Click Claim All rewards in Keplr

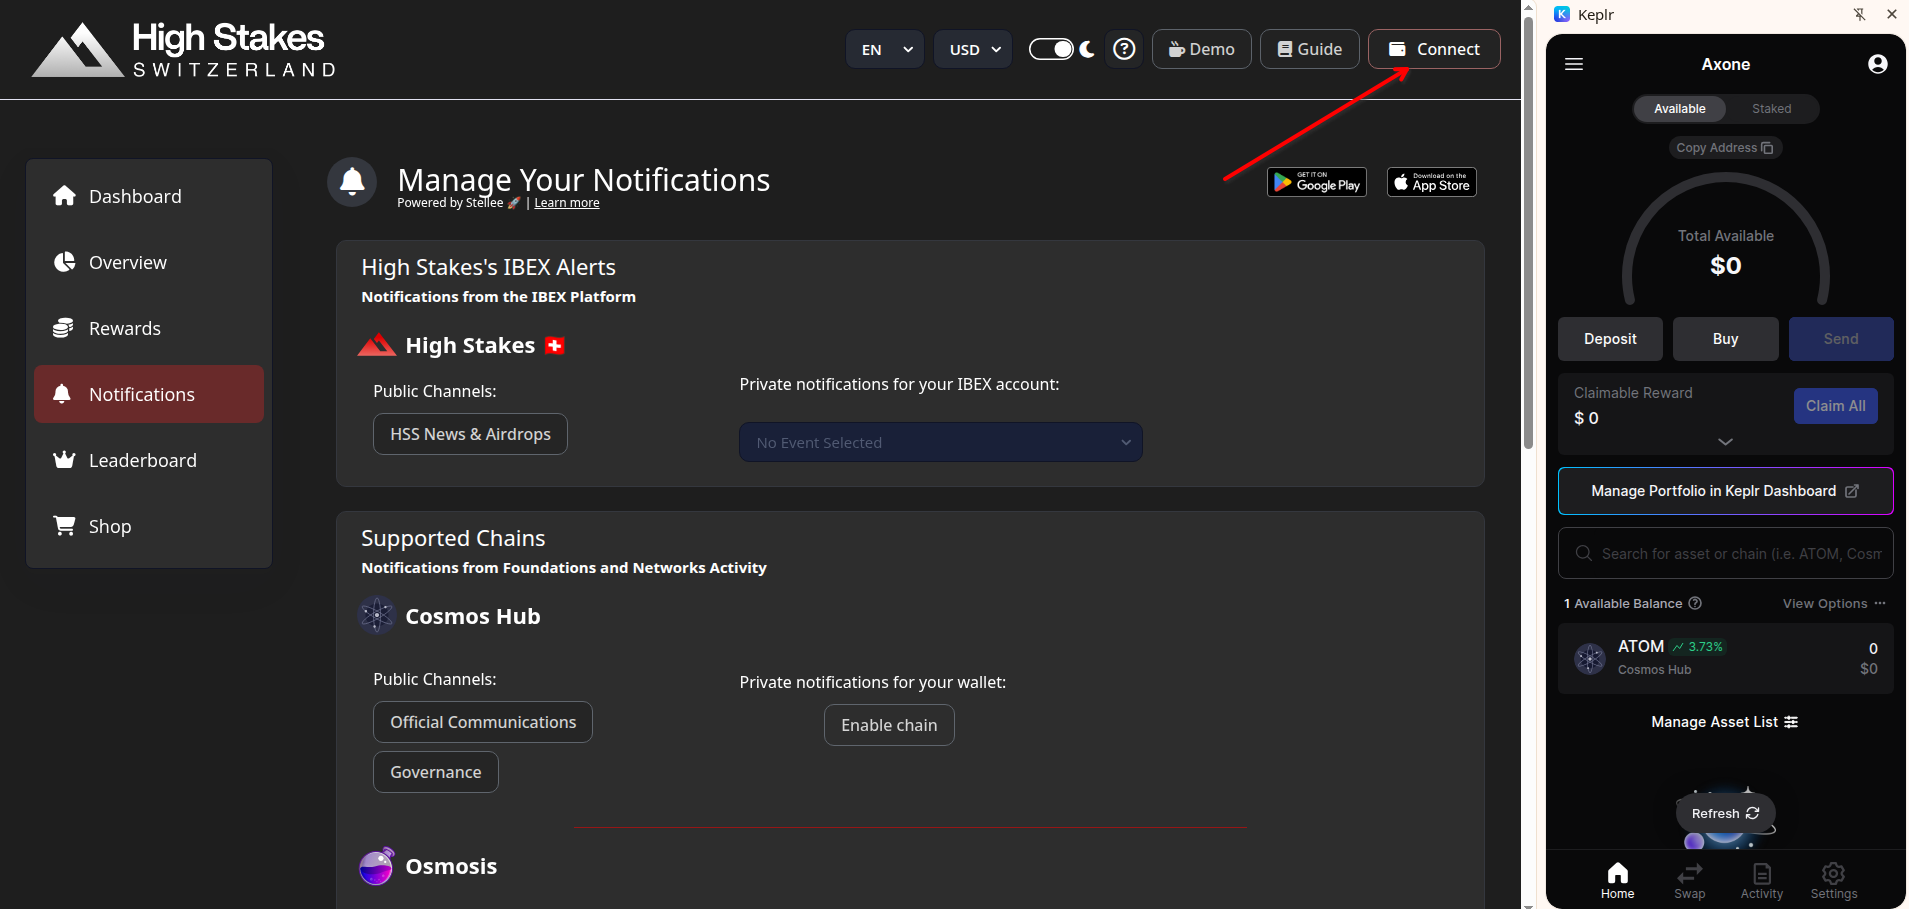click(1835, 406)
